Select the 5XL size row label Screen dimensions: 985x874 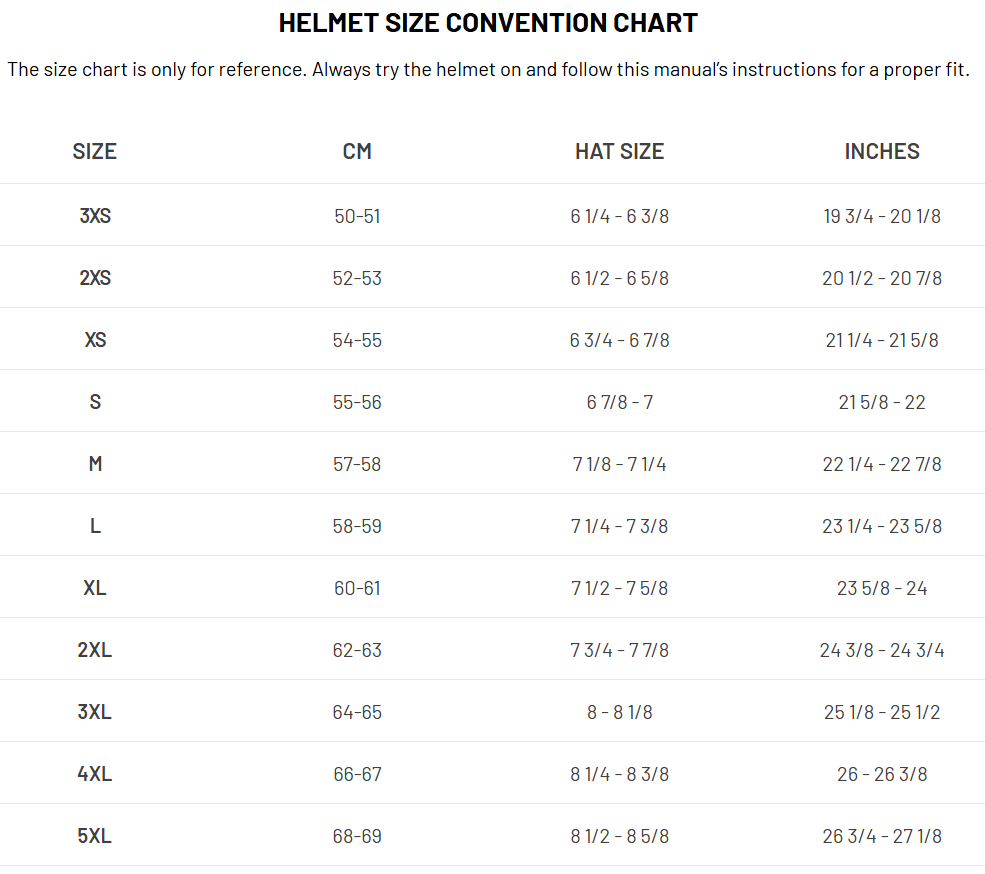pos(95,836)
